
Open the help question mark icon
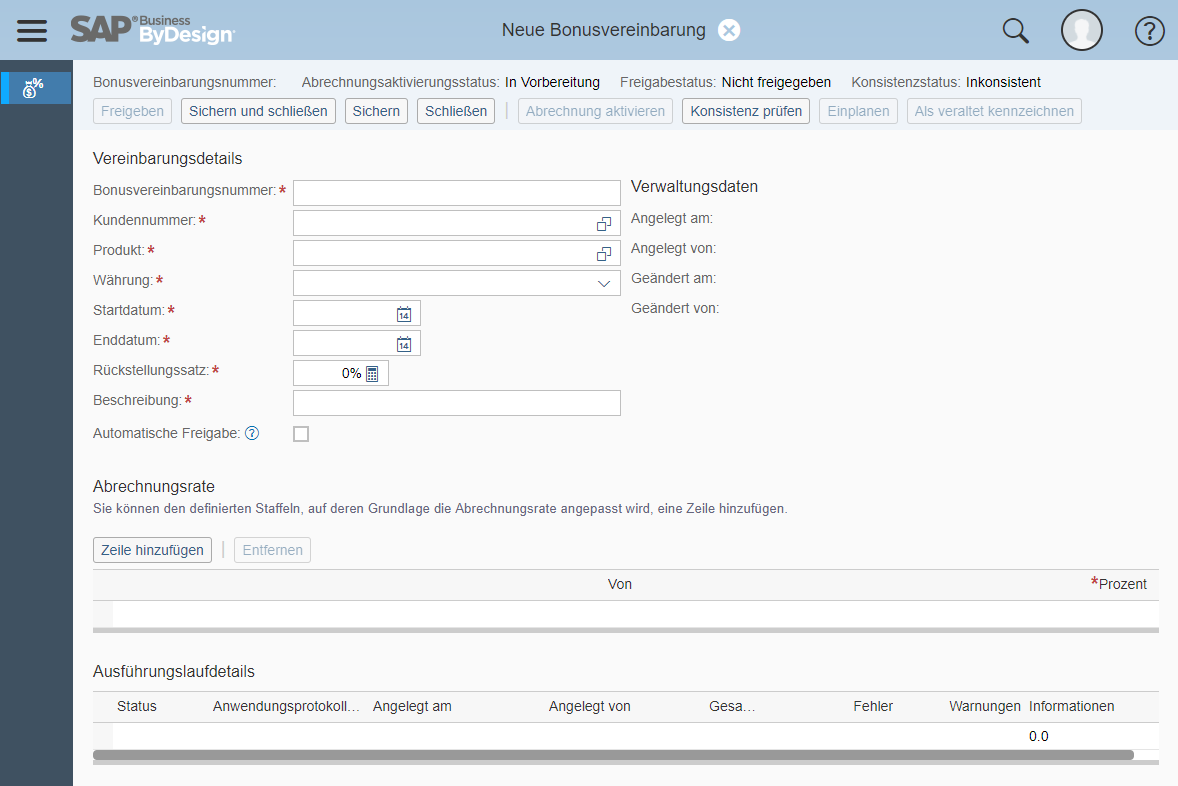click(x=1149, y=31)
